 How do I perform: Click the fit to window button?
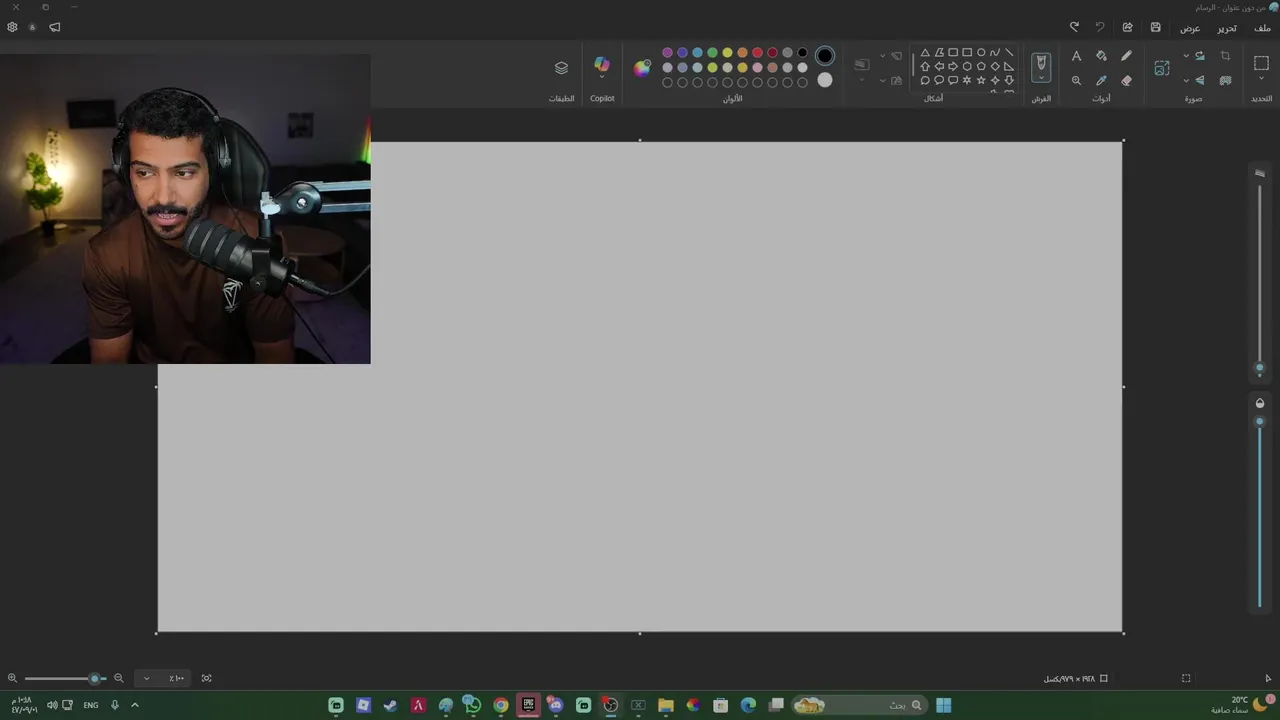(207, 678)
